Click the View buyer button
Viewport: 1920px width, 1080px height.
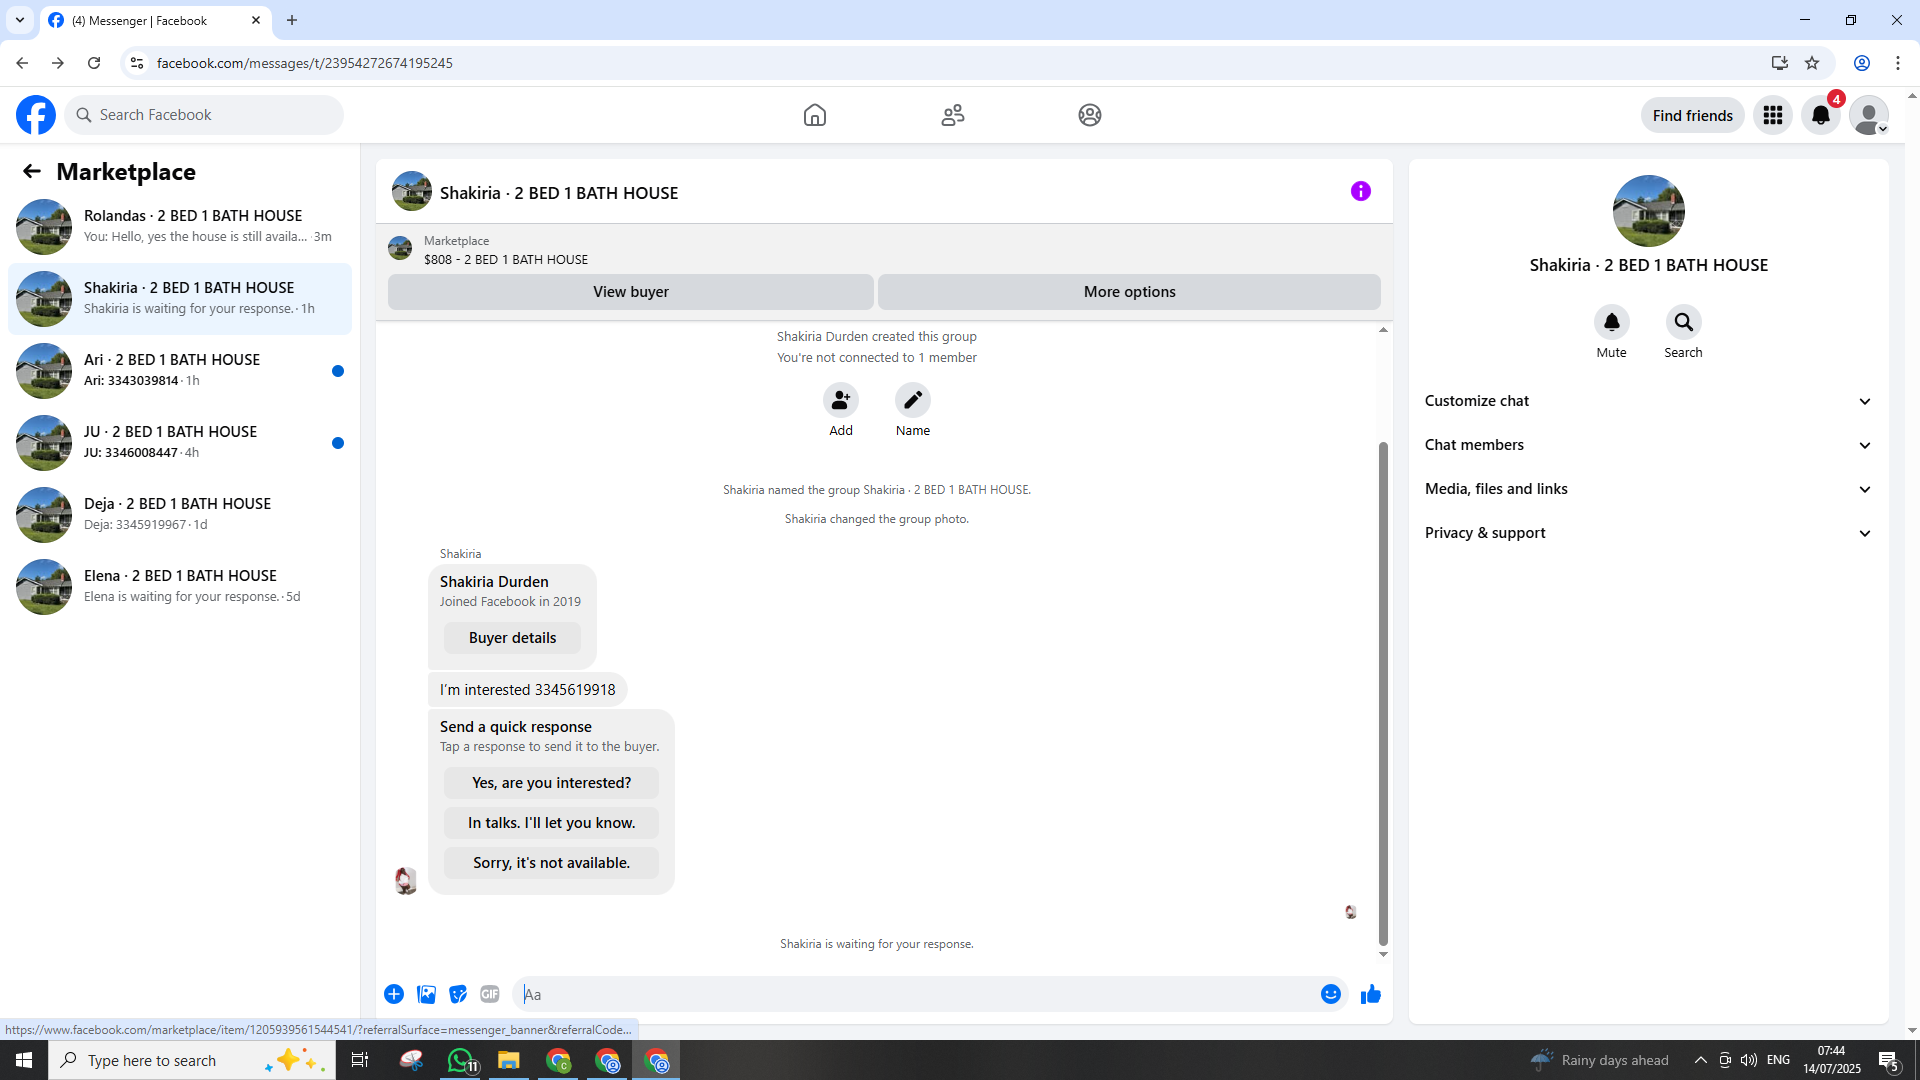point(630,292)
